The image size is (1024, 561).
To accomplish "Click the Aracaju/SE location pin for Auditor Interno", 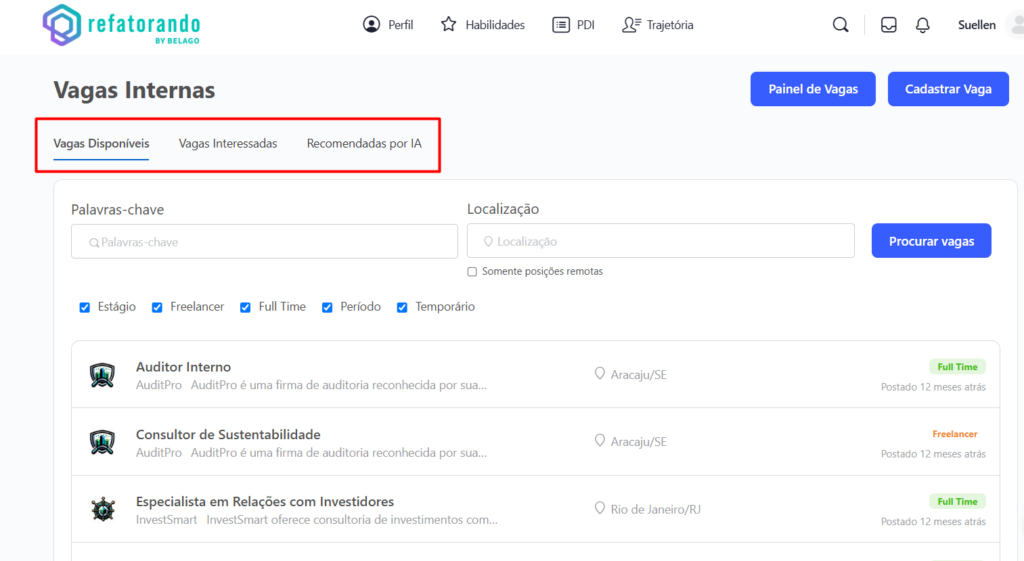I will [600, 374].
